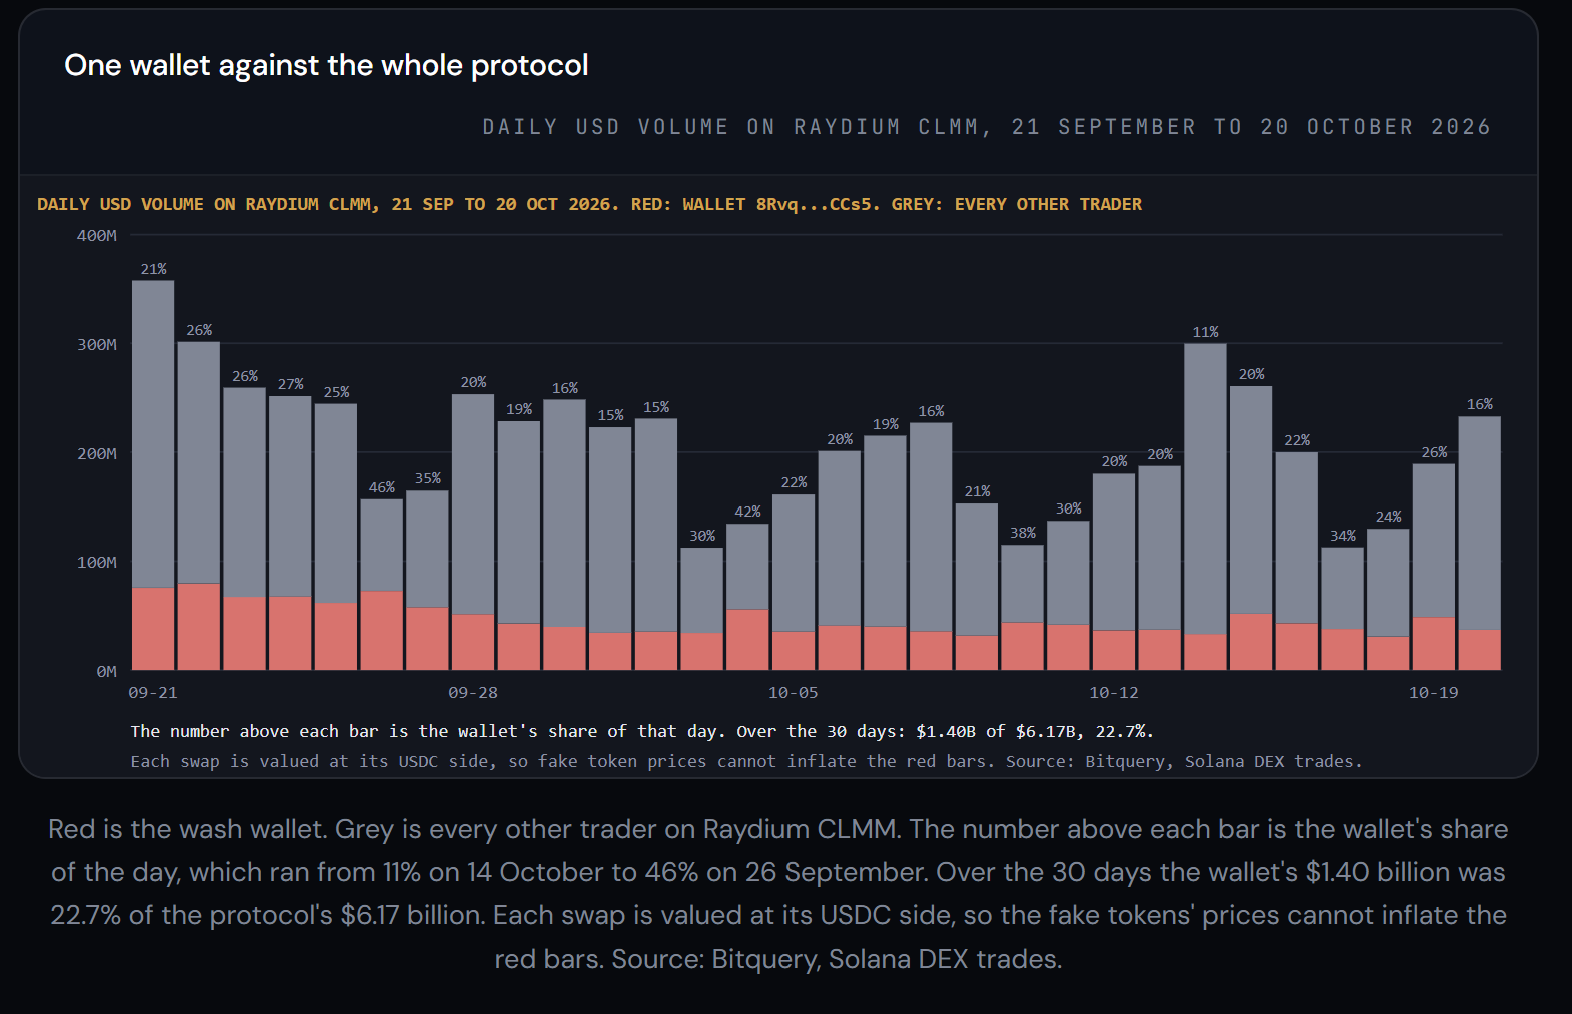Click the heading "One wallet against the whole protocol"
1572x1014 pixels.
point(326,65)
